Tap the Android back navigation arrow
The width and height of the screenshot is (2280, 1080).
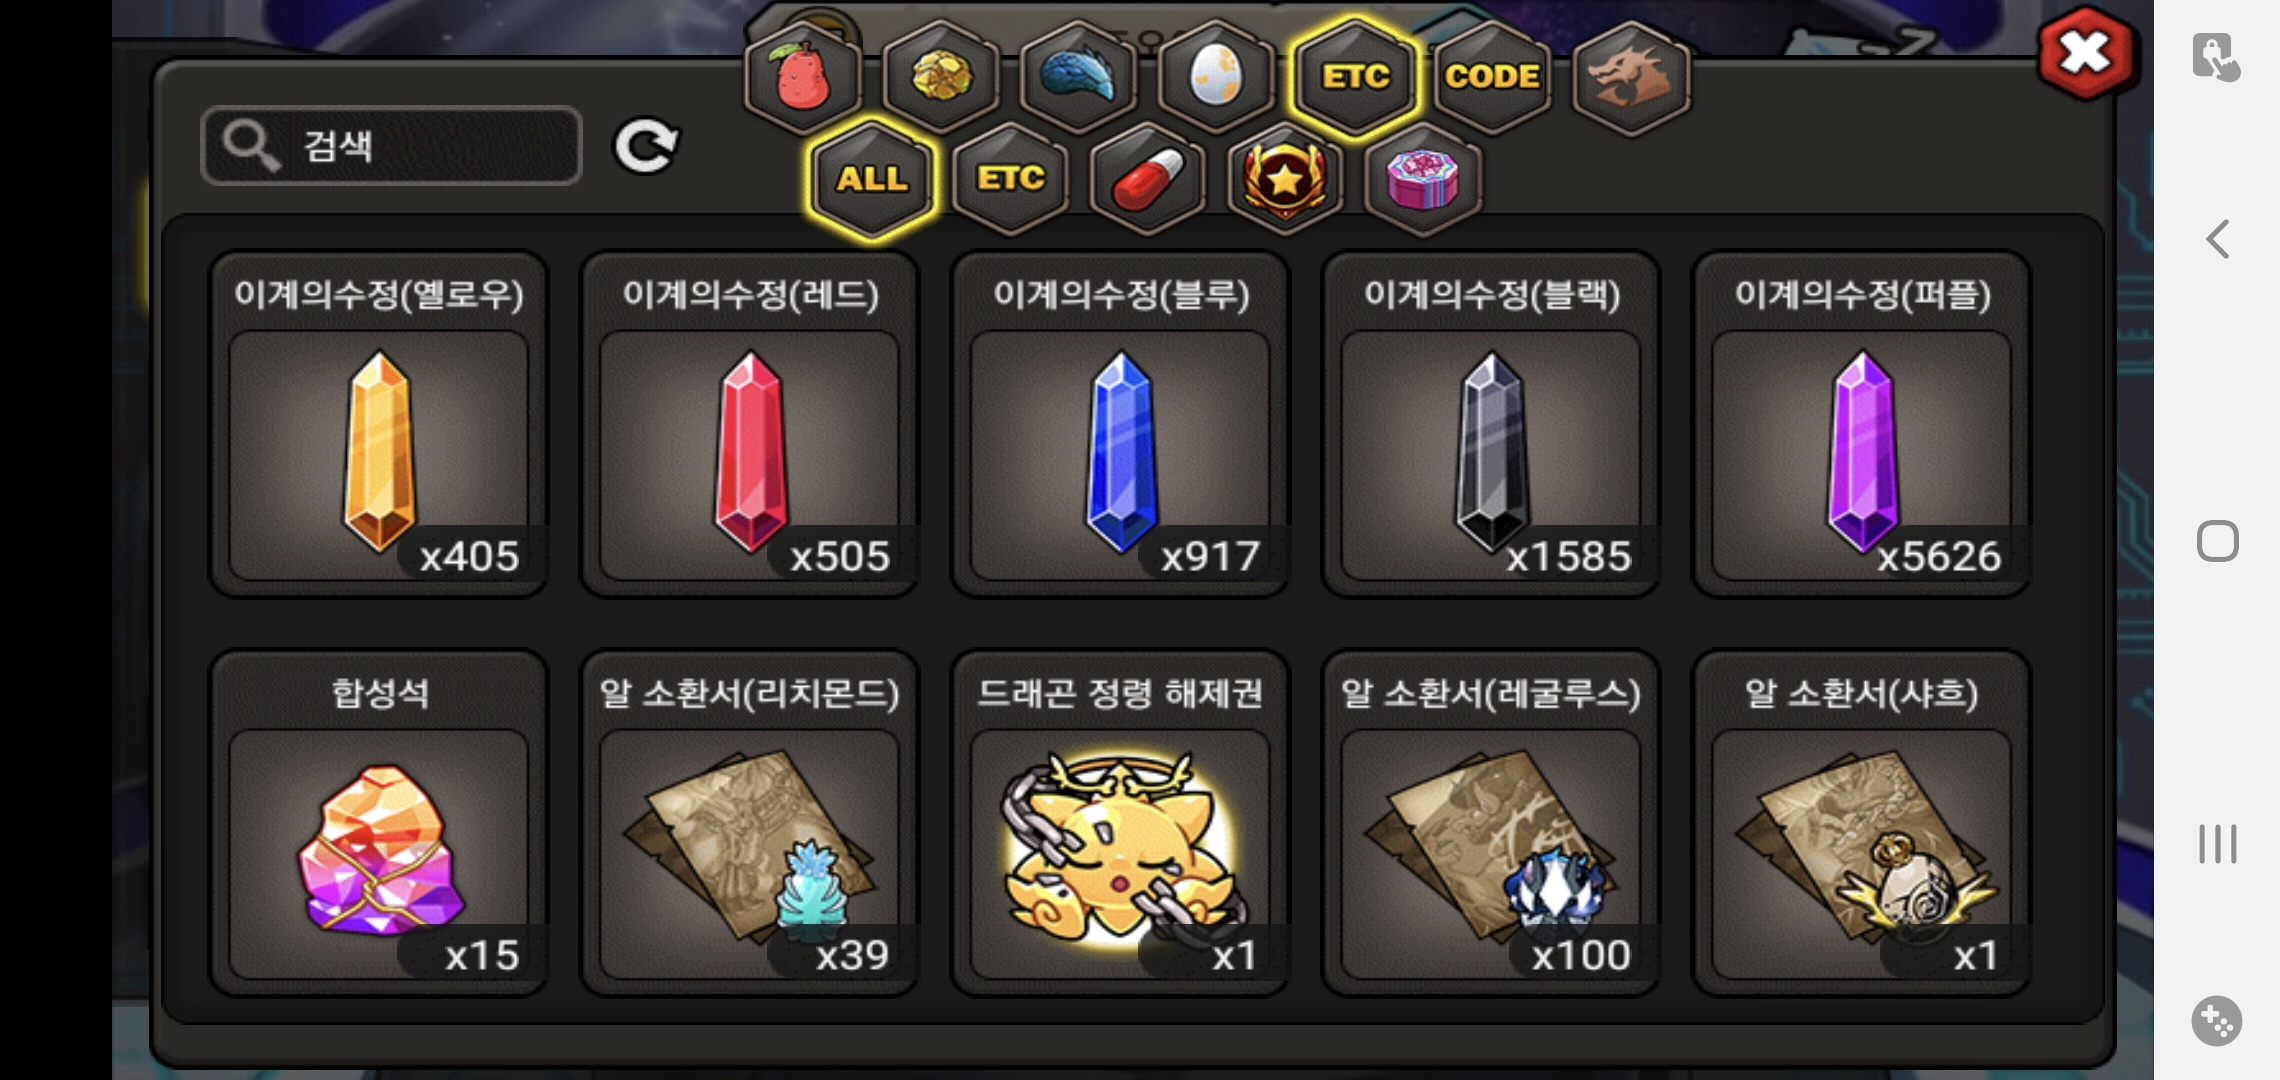point(2217,239)
